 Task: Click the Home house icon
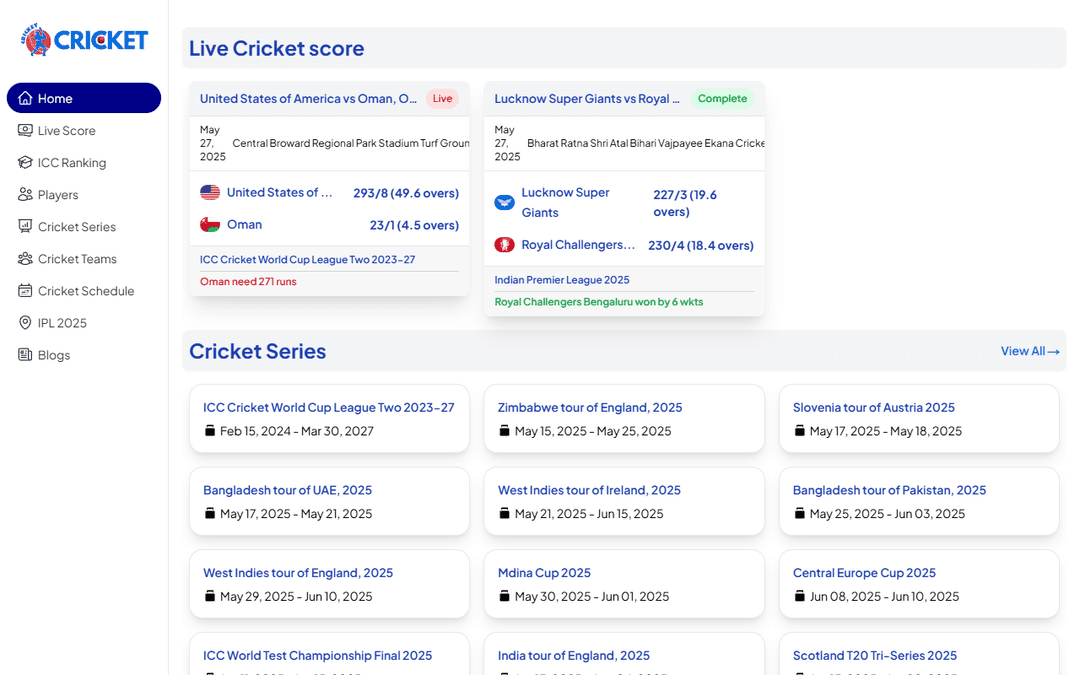pos(25,98)
